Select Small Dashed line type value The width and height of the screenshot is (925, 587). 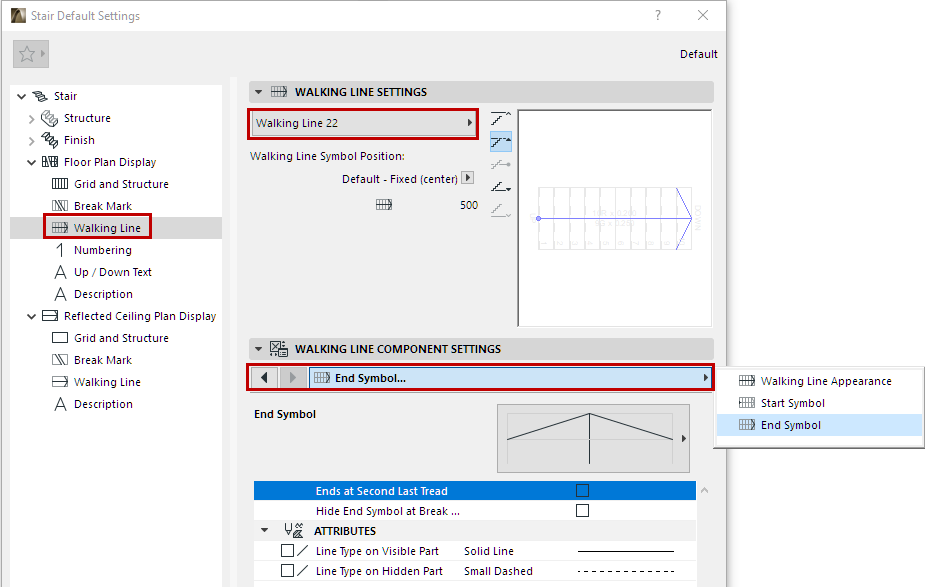pyautogui.click(x=498, y=571)
